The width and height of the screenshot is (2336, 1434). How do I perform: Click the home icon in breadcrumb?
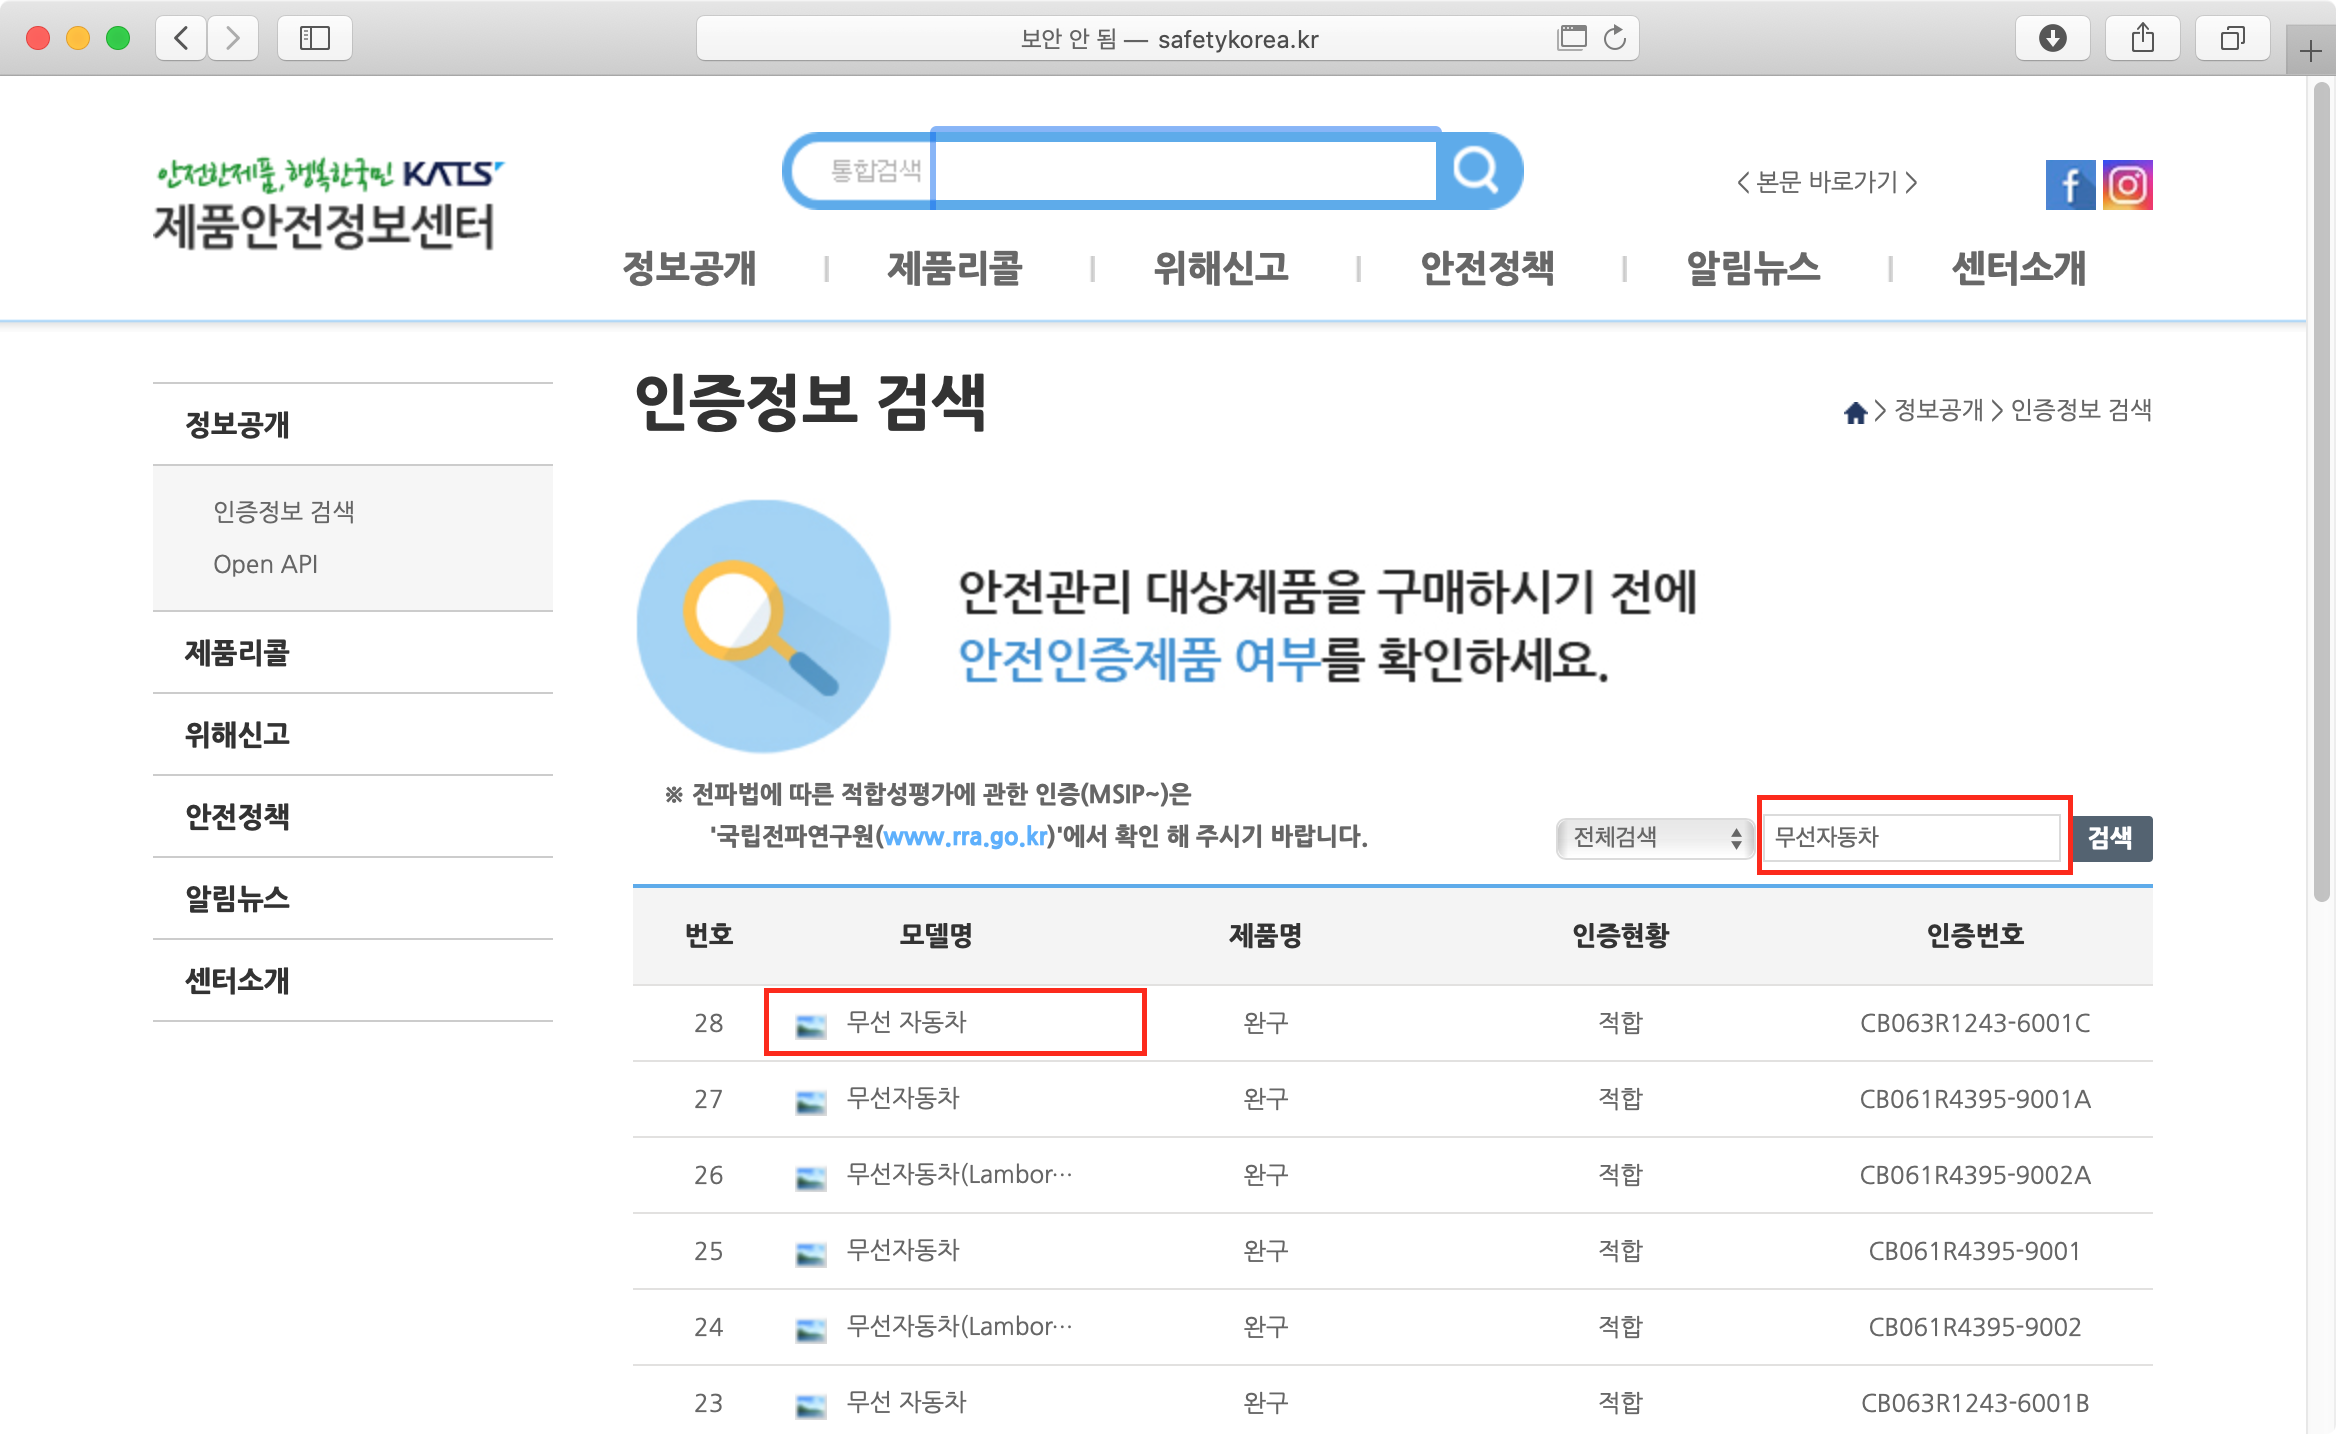[x=1855, y=412]
